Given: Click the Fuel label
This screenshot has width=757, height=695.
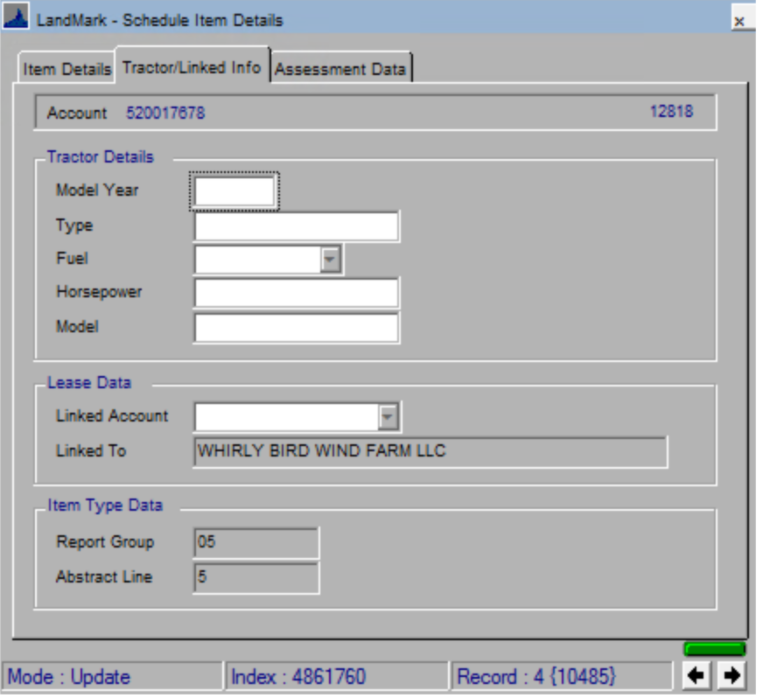Looking at the screenshot, I should tap(72, 258).
